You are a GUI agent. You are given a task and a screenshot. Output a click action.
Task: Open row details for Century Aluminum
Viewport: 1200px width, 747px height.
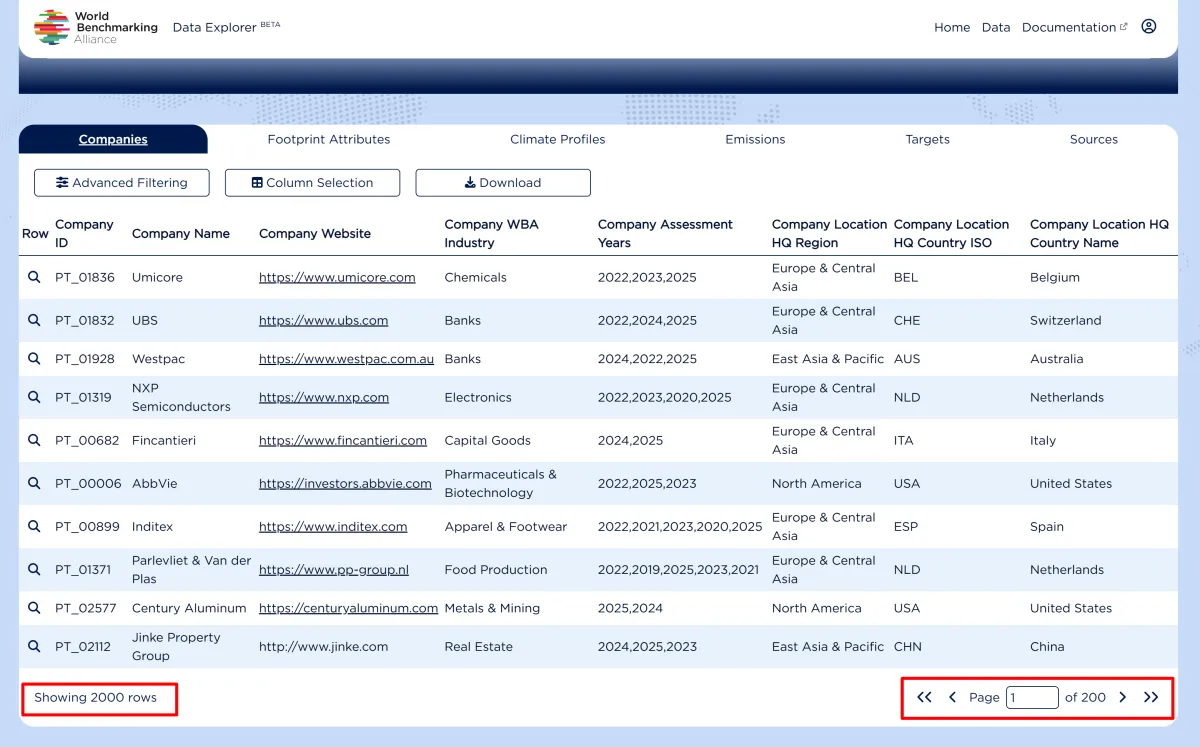(x=34, y=608)
